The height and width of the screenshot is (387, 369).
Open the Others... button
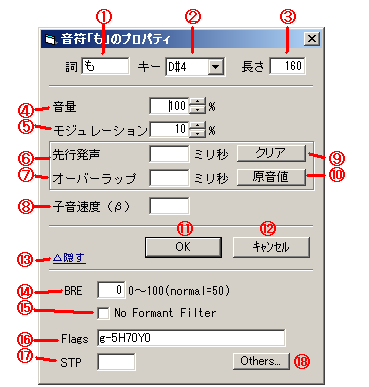(261, 361)
